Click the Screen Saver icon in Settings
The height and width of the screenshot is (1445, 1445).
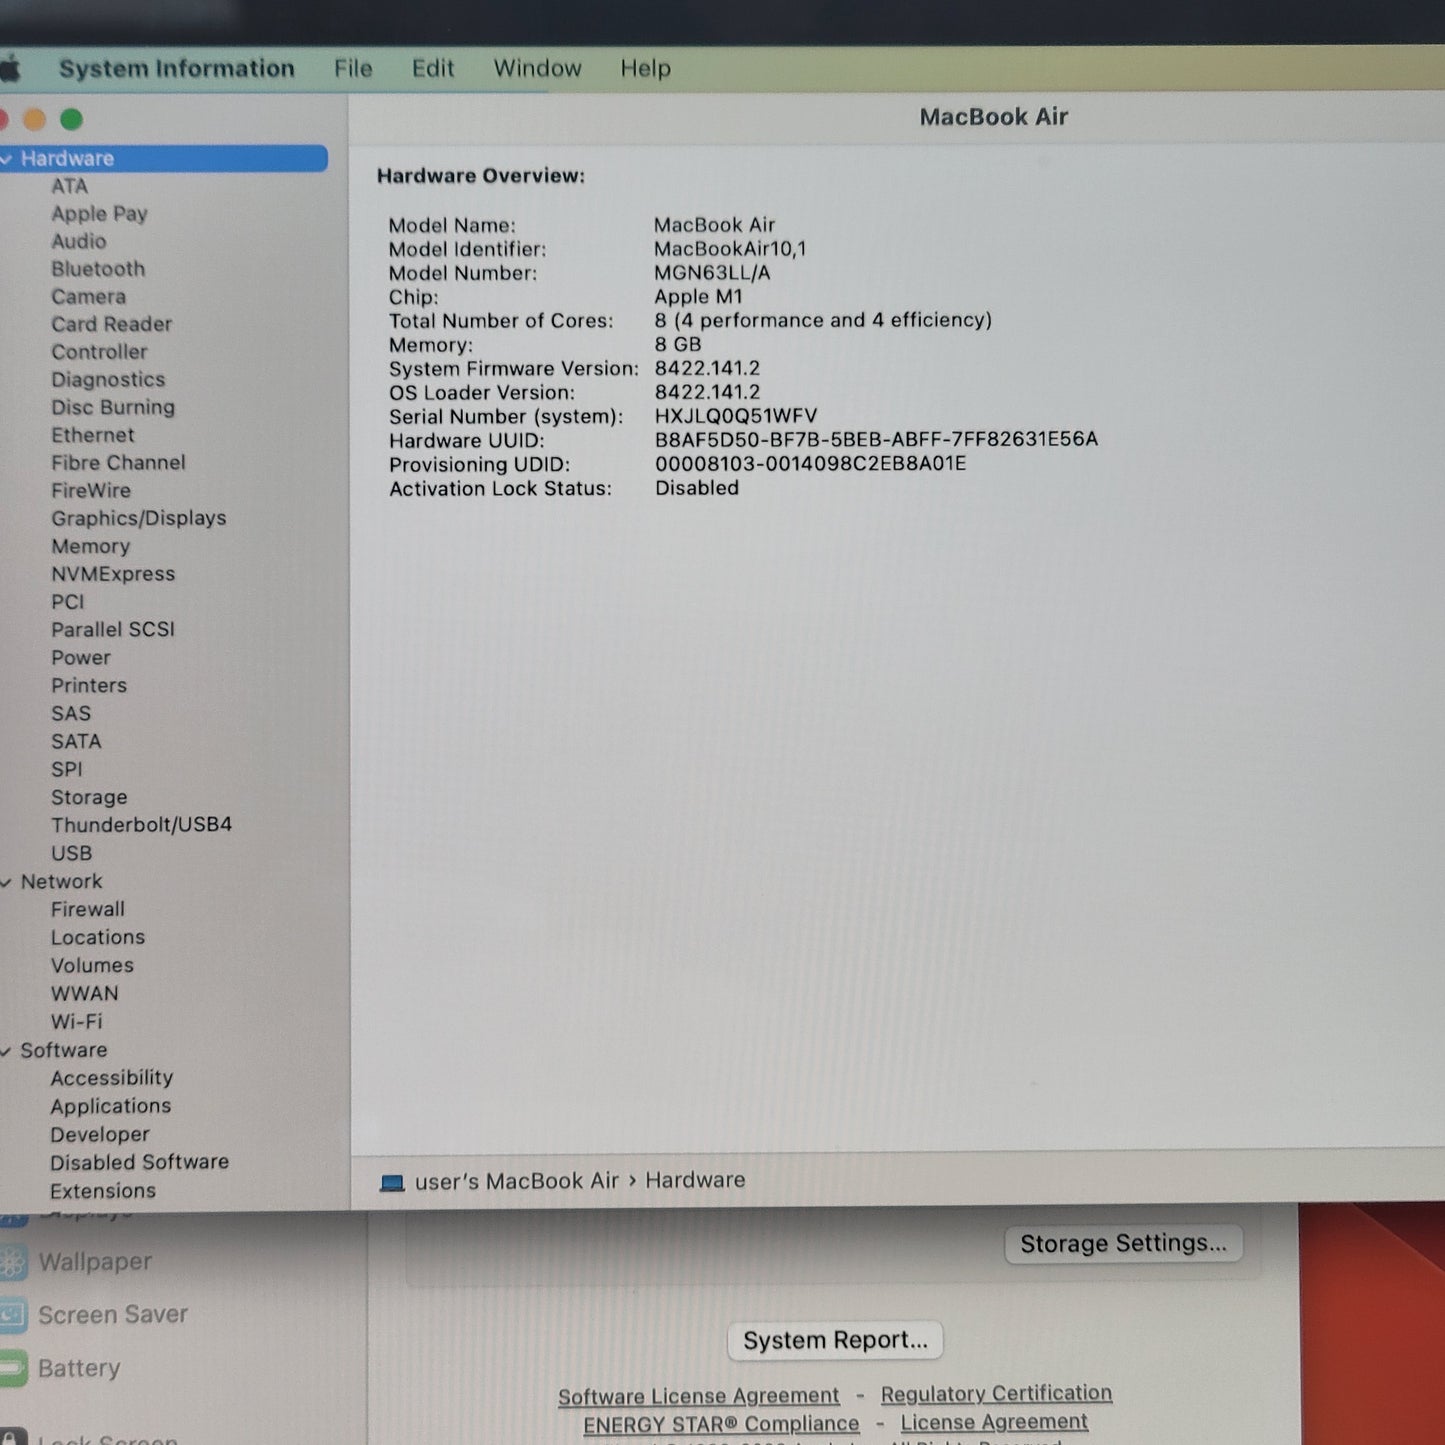pos(12,1315)
